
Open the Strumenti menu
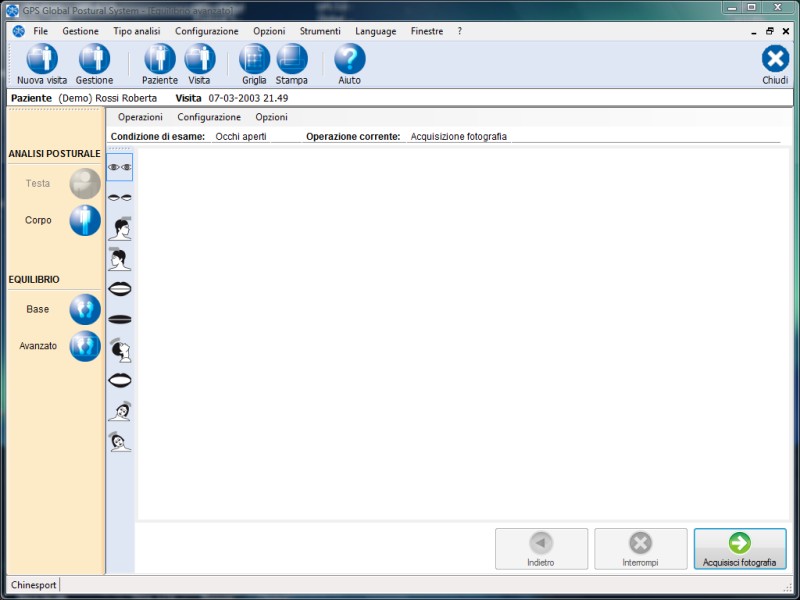pyautogui.click(x=320, y=31)
